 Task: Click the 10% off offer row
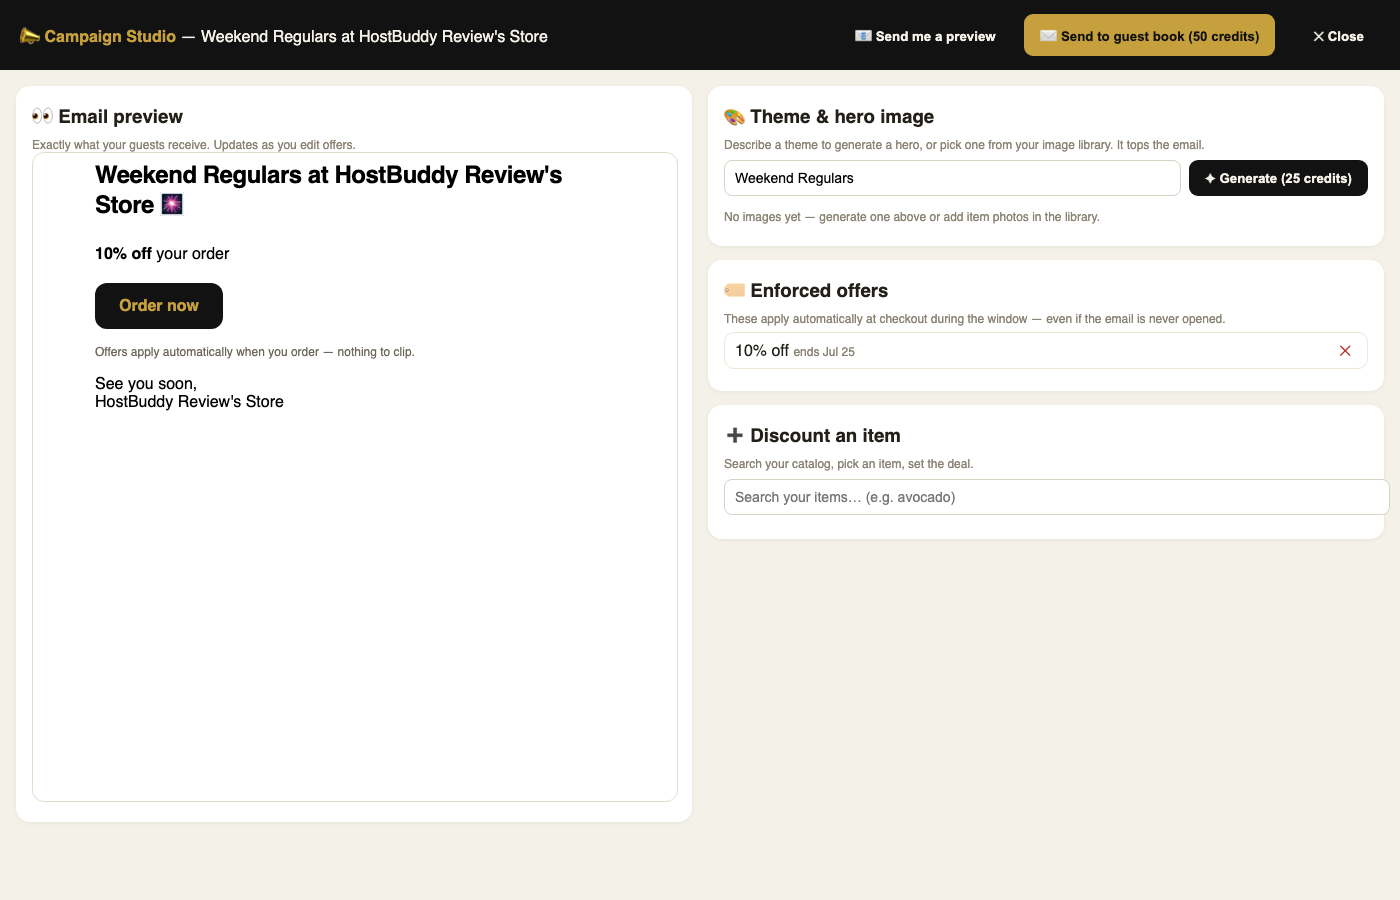pyautogui.click(x=1045, y=351)
